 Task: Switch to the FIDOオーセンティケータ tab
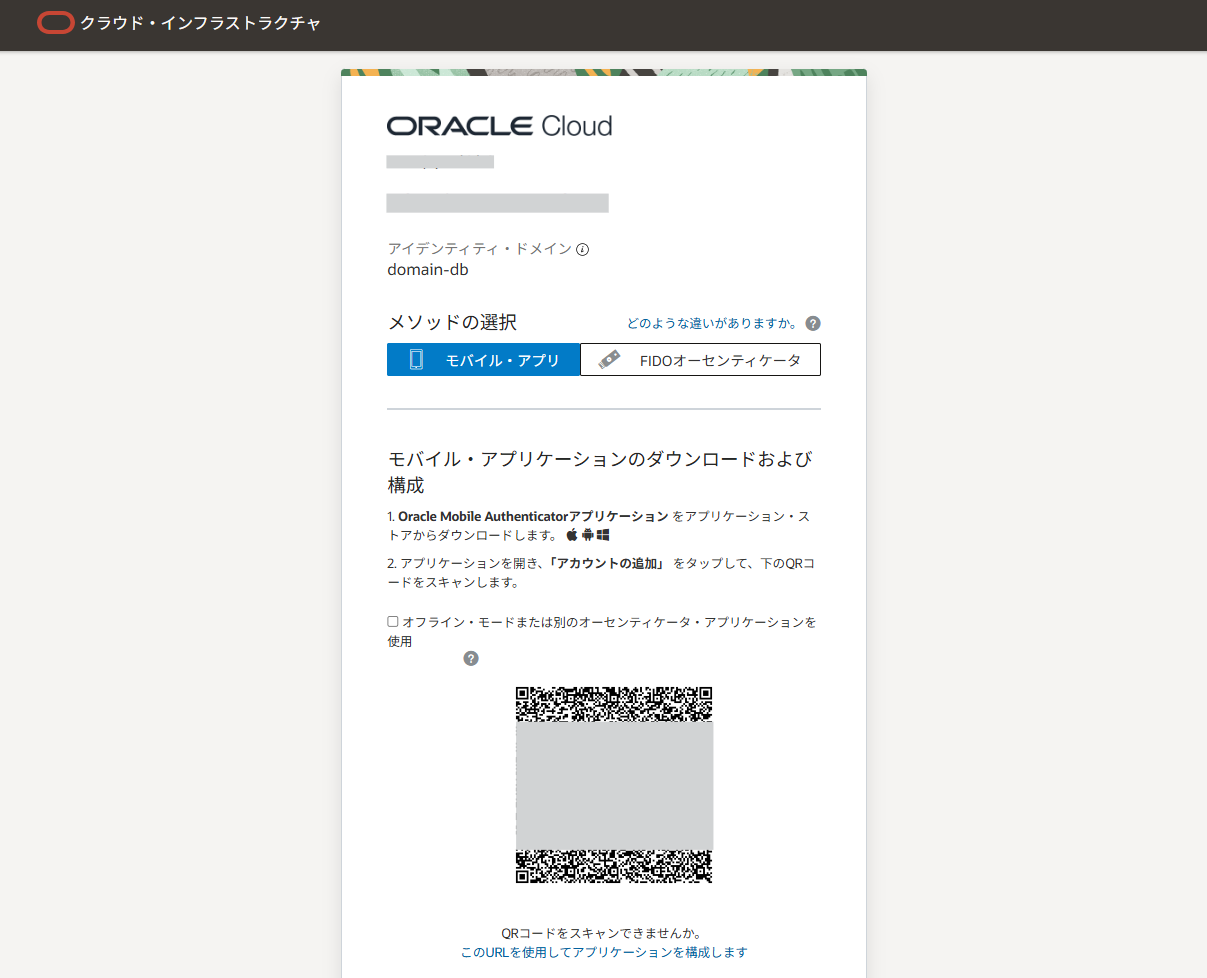(x=700, y=359)
